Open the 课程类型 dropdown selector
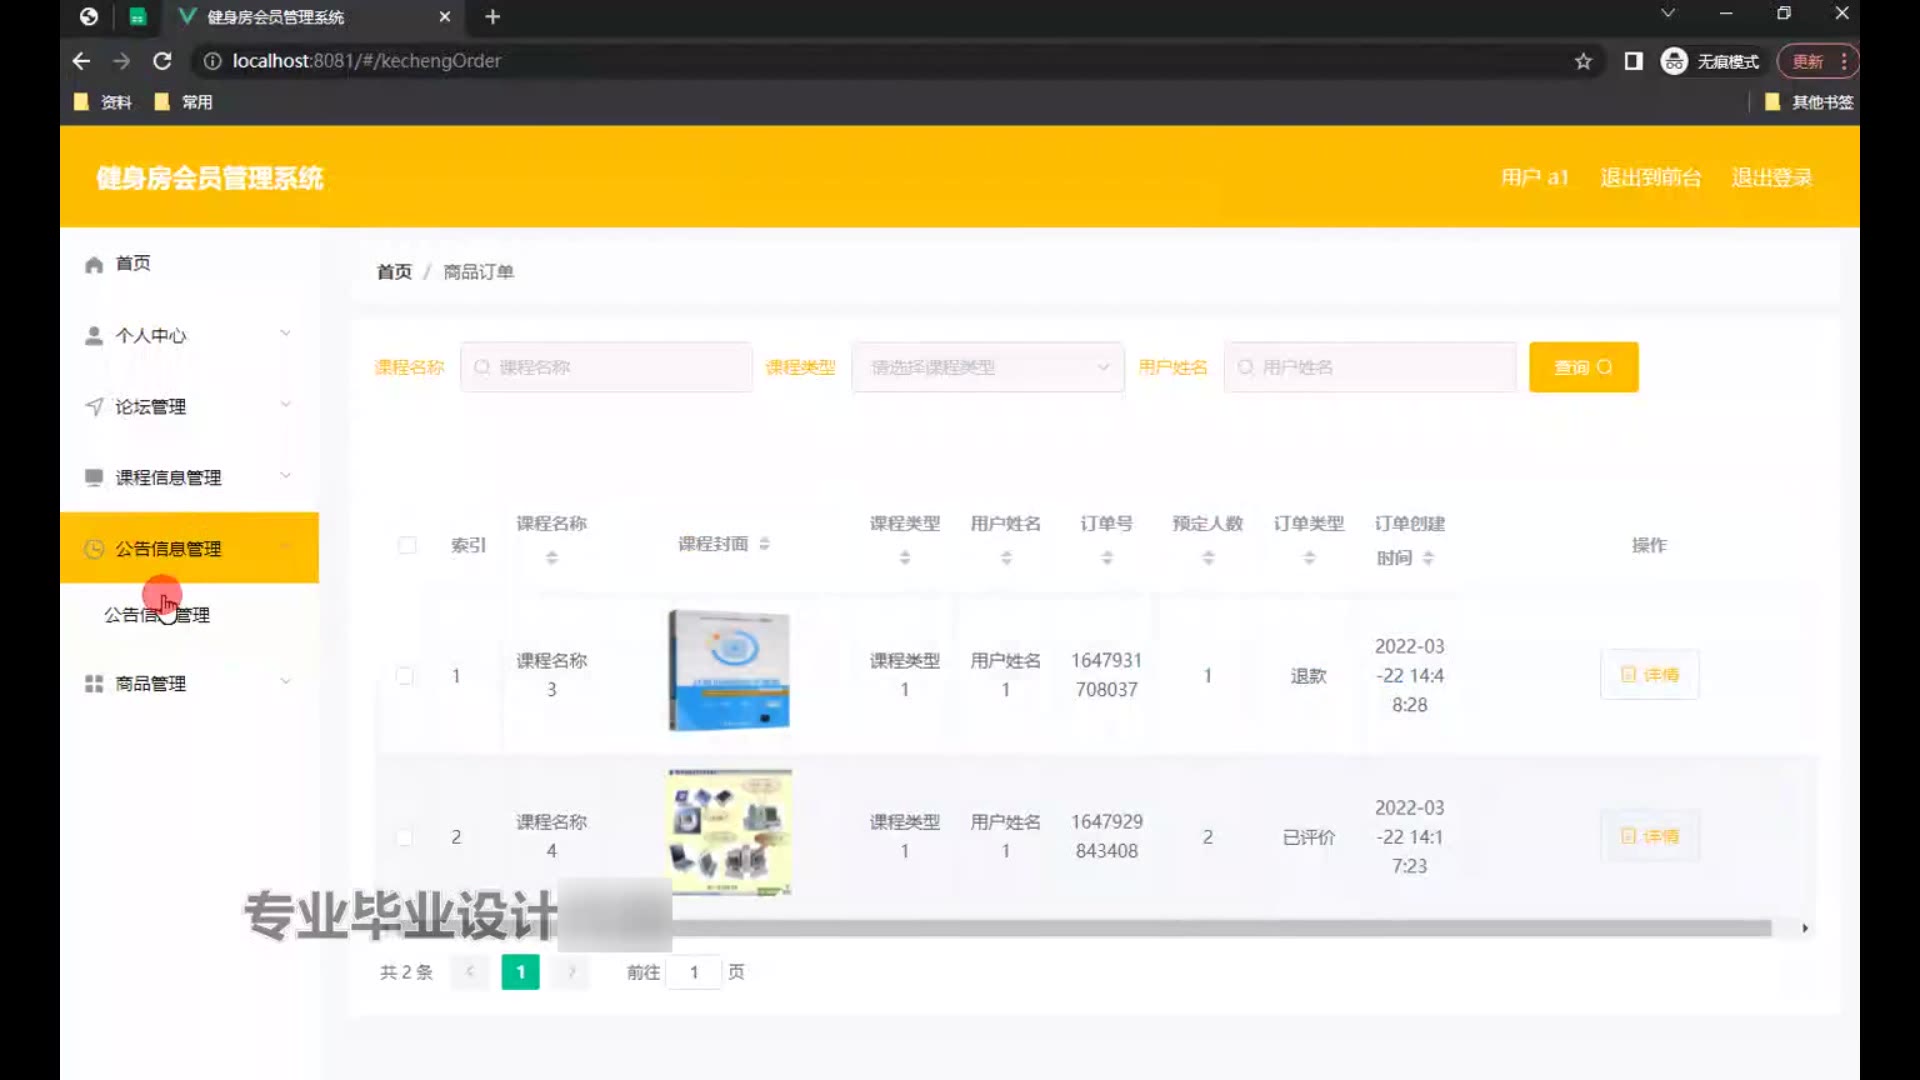This screenshot has height=1080, width=1920. coord(987,367)
